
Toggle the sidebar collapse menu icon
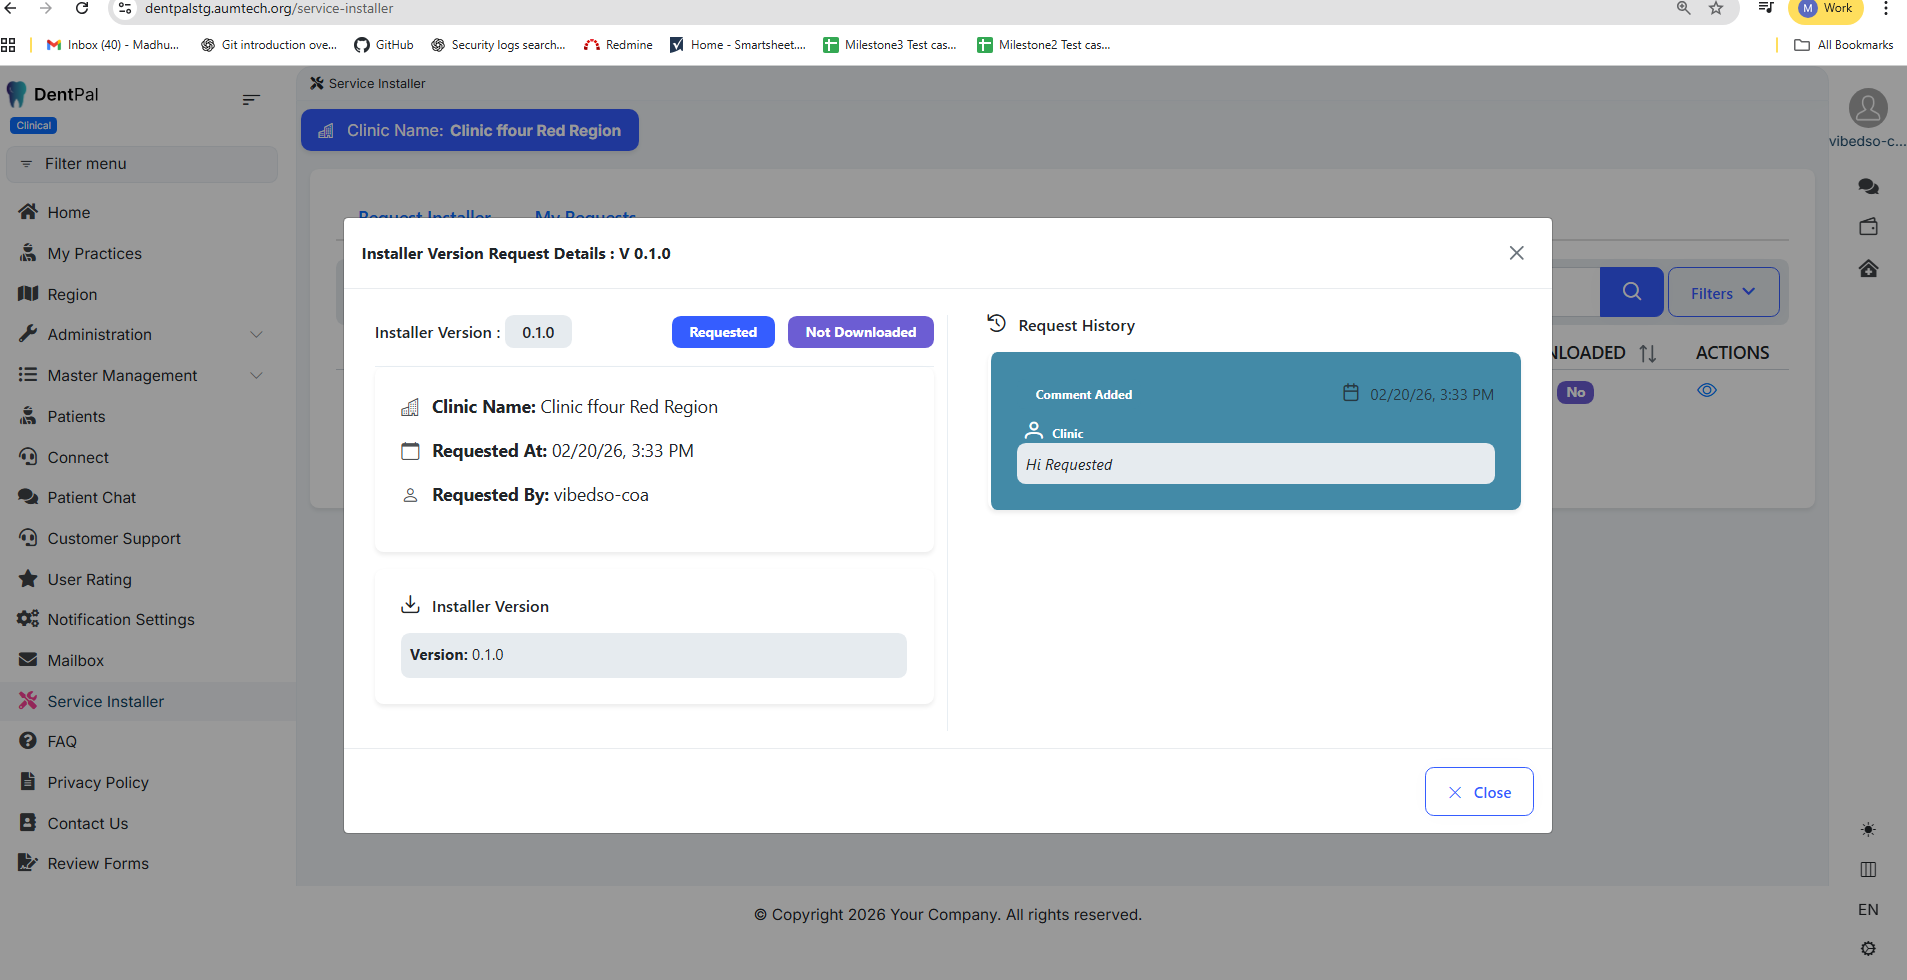pyautogui.click(x=251, y=99)
